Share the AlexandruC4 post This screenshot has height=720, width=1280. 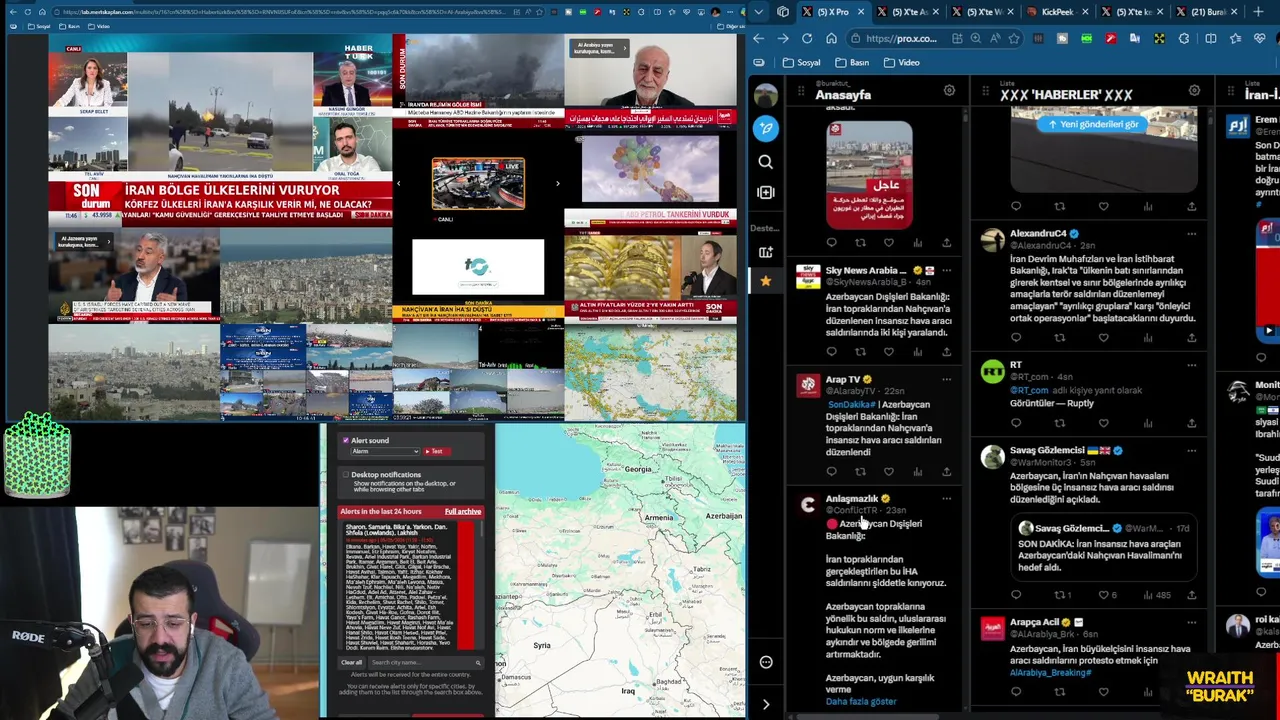pos(1191,337)
